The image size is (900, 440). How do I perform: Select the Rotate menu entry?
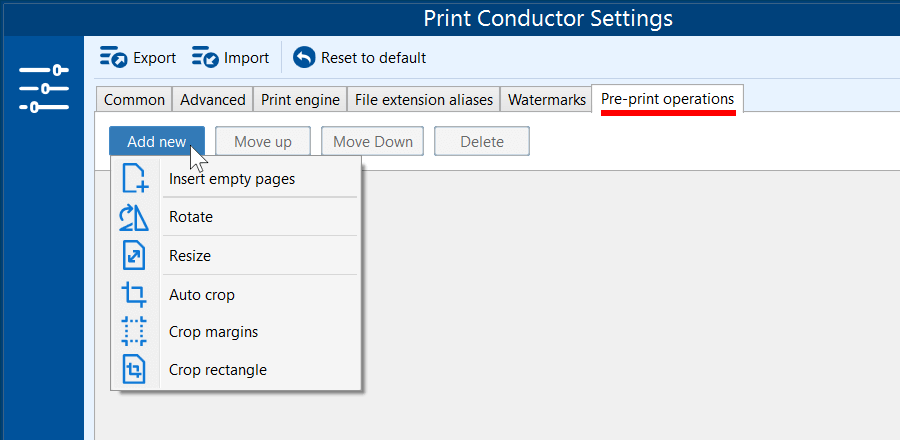(191, 217)
